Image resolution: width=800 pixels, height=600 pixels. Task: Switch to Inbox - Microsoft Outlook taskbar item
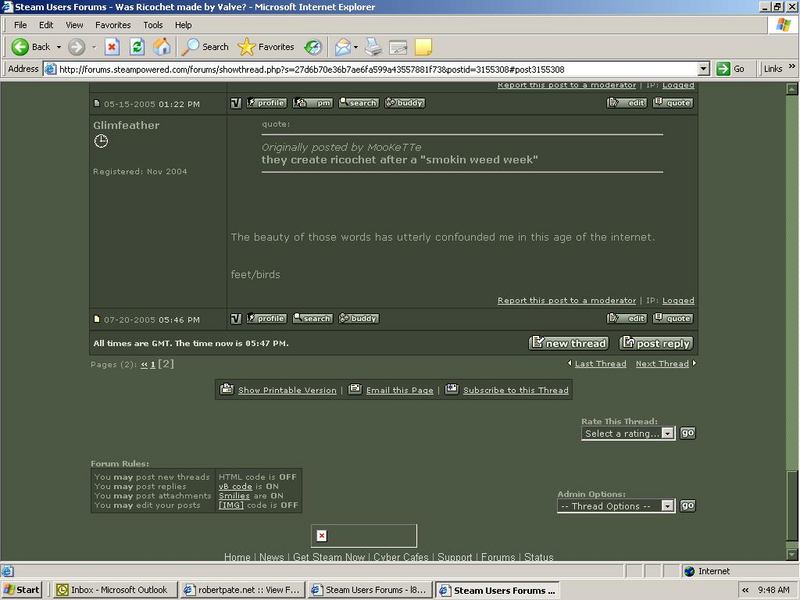tap(111, 590)
